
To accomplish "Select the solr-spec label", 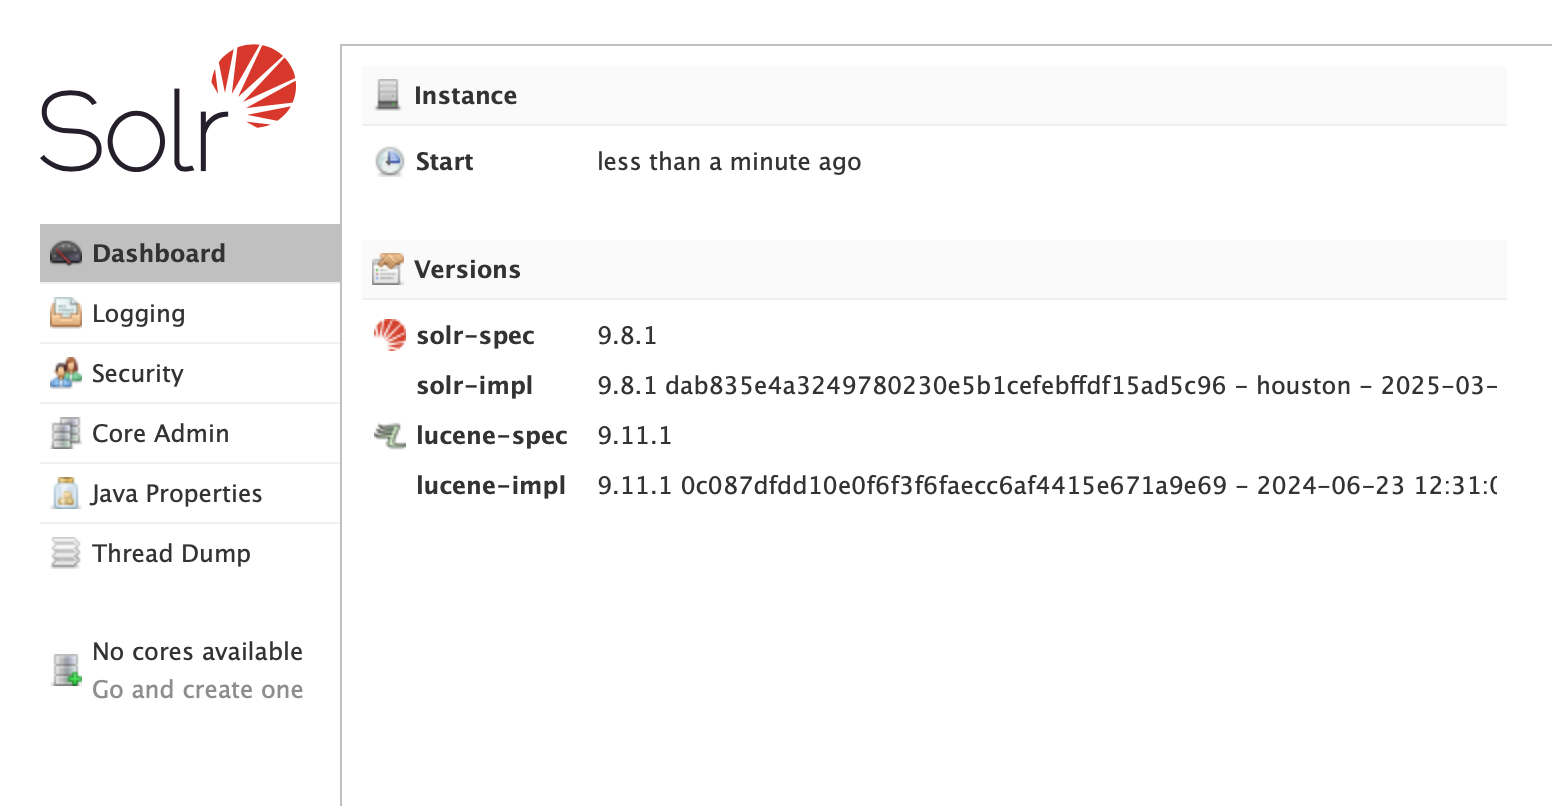I will tap(475, 336).
